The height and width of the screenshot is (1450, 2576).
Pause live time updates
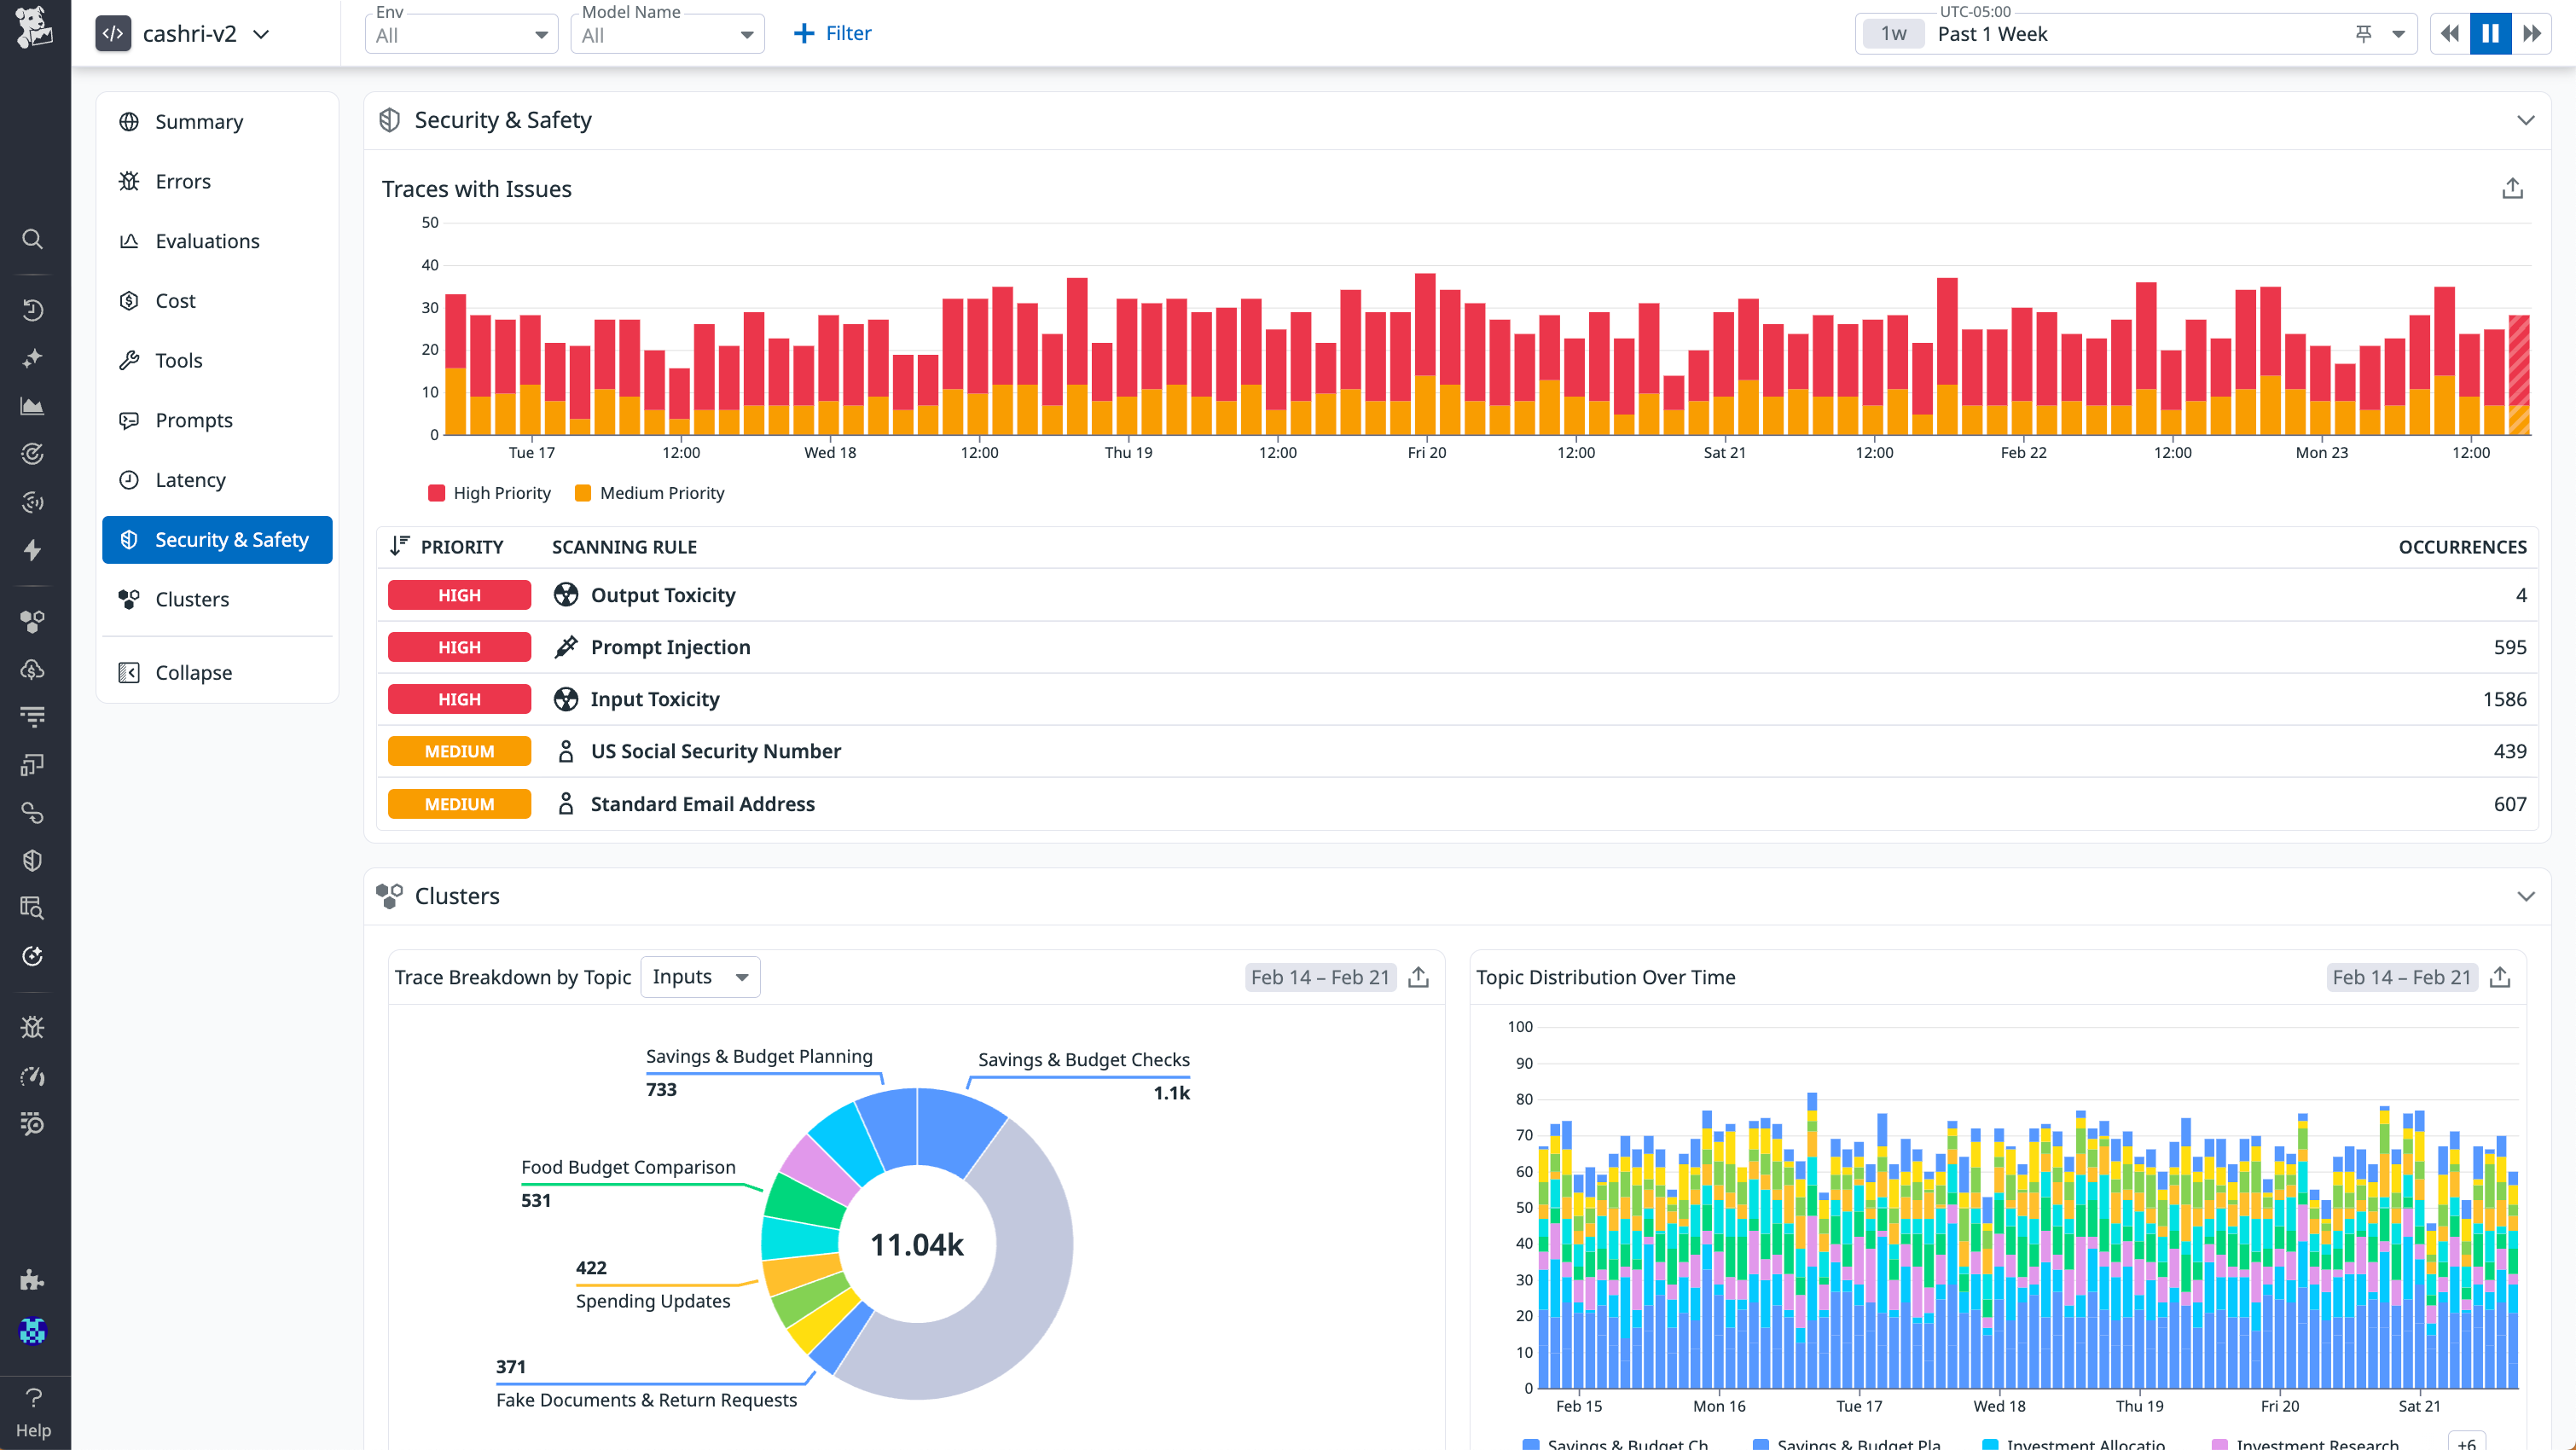(2490, 34)
